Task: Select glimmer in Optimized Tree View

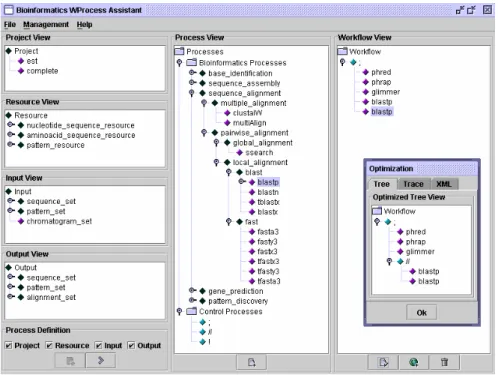Action: click(420, 252)
